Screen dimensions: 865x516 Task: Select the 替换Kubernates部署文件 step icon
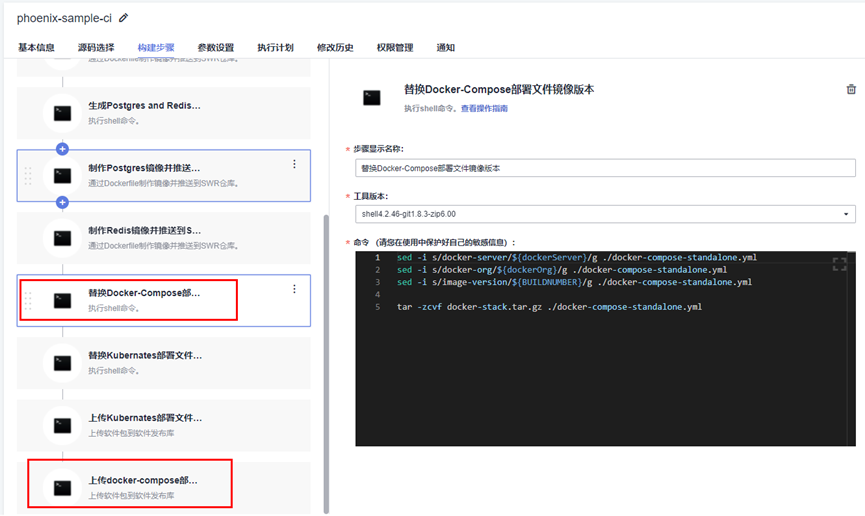click(62, 363)
